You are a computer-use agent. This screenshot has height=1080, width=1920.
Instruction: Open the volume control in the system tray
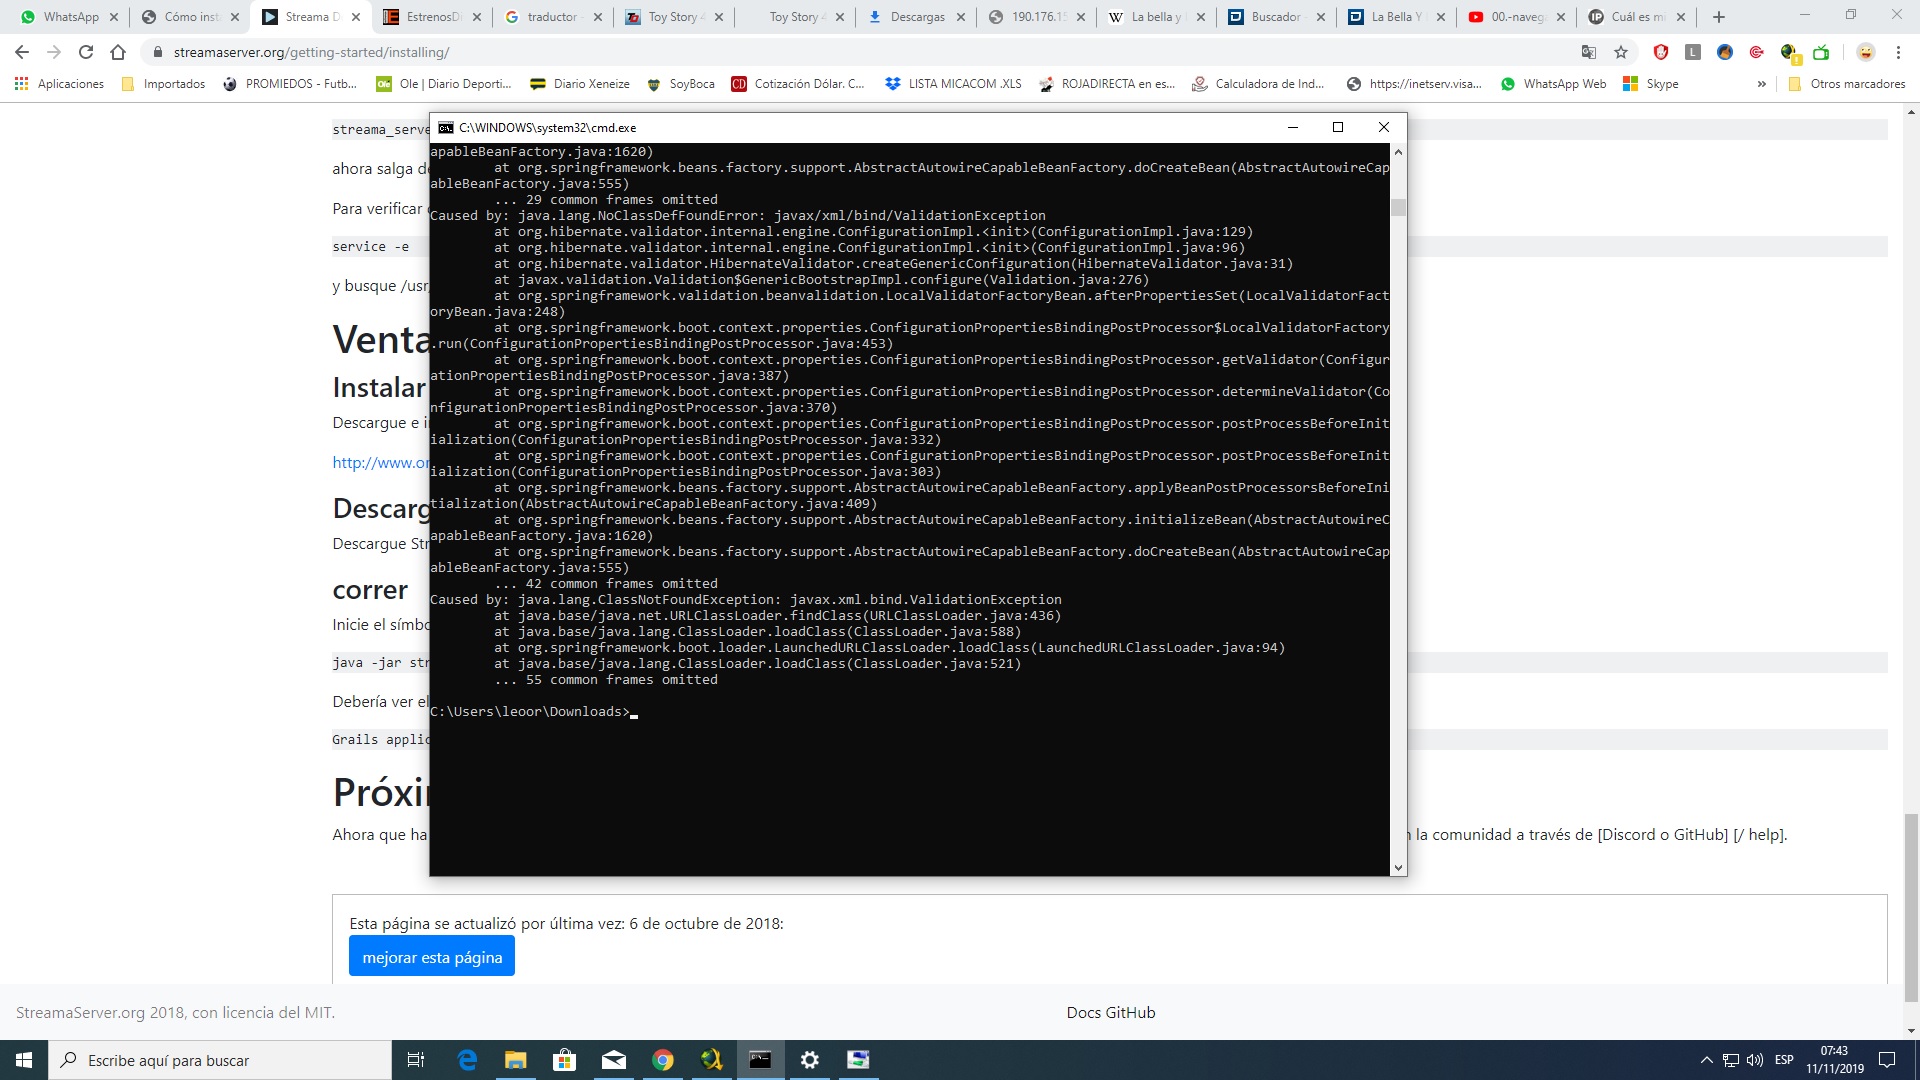pos(1753,1059)
